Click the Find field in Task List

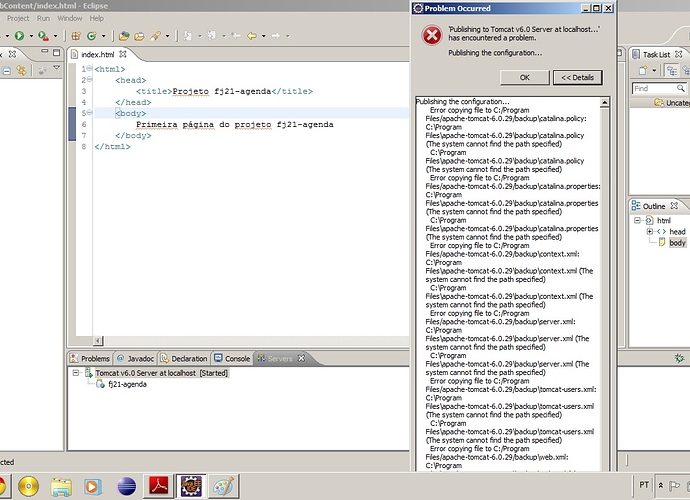pos(654,88)
